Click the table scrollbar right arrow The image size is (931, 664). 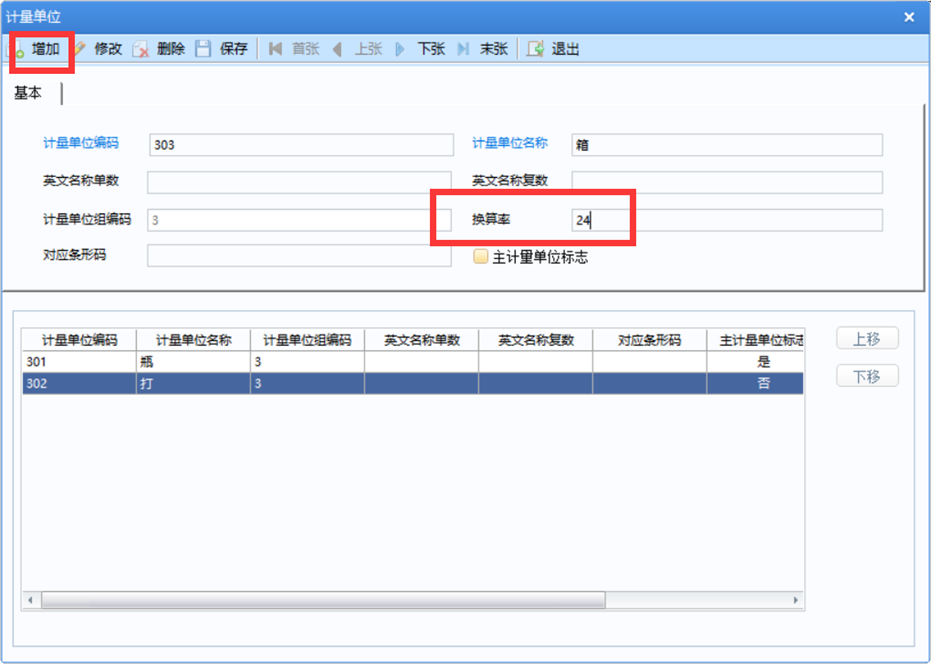796,600
